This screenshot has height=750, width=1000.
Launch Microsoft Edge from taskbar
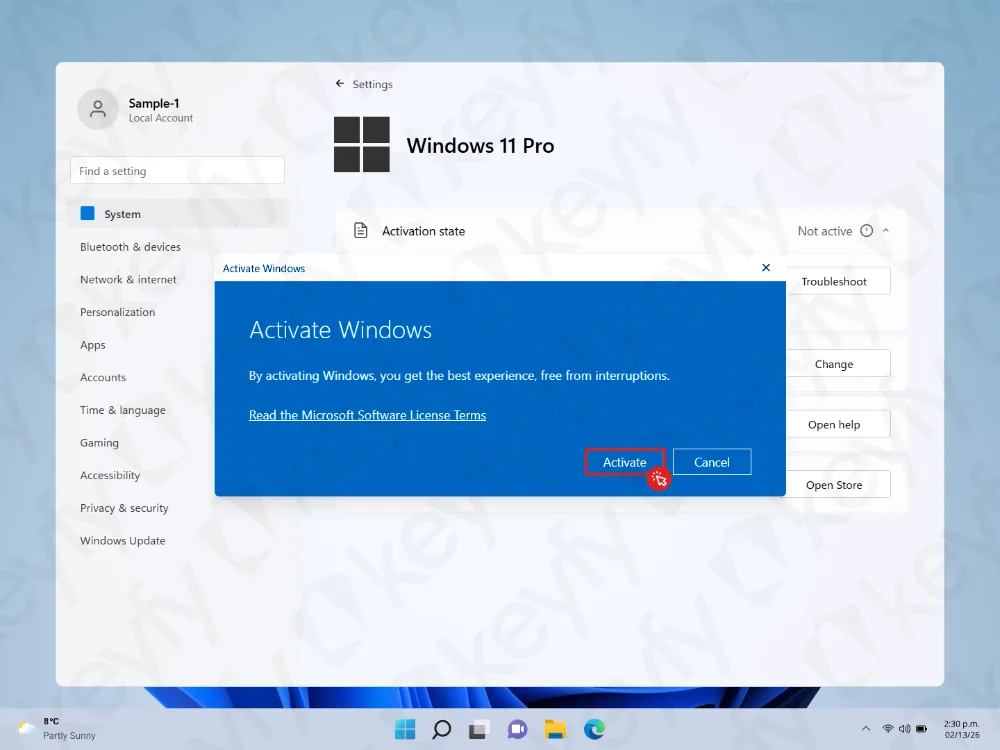tap(594, 729)
